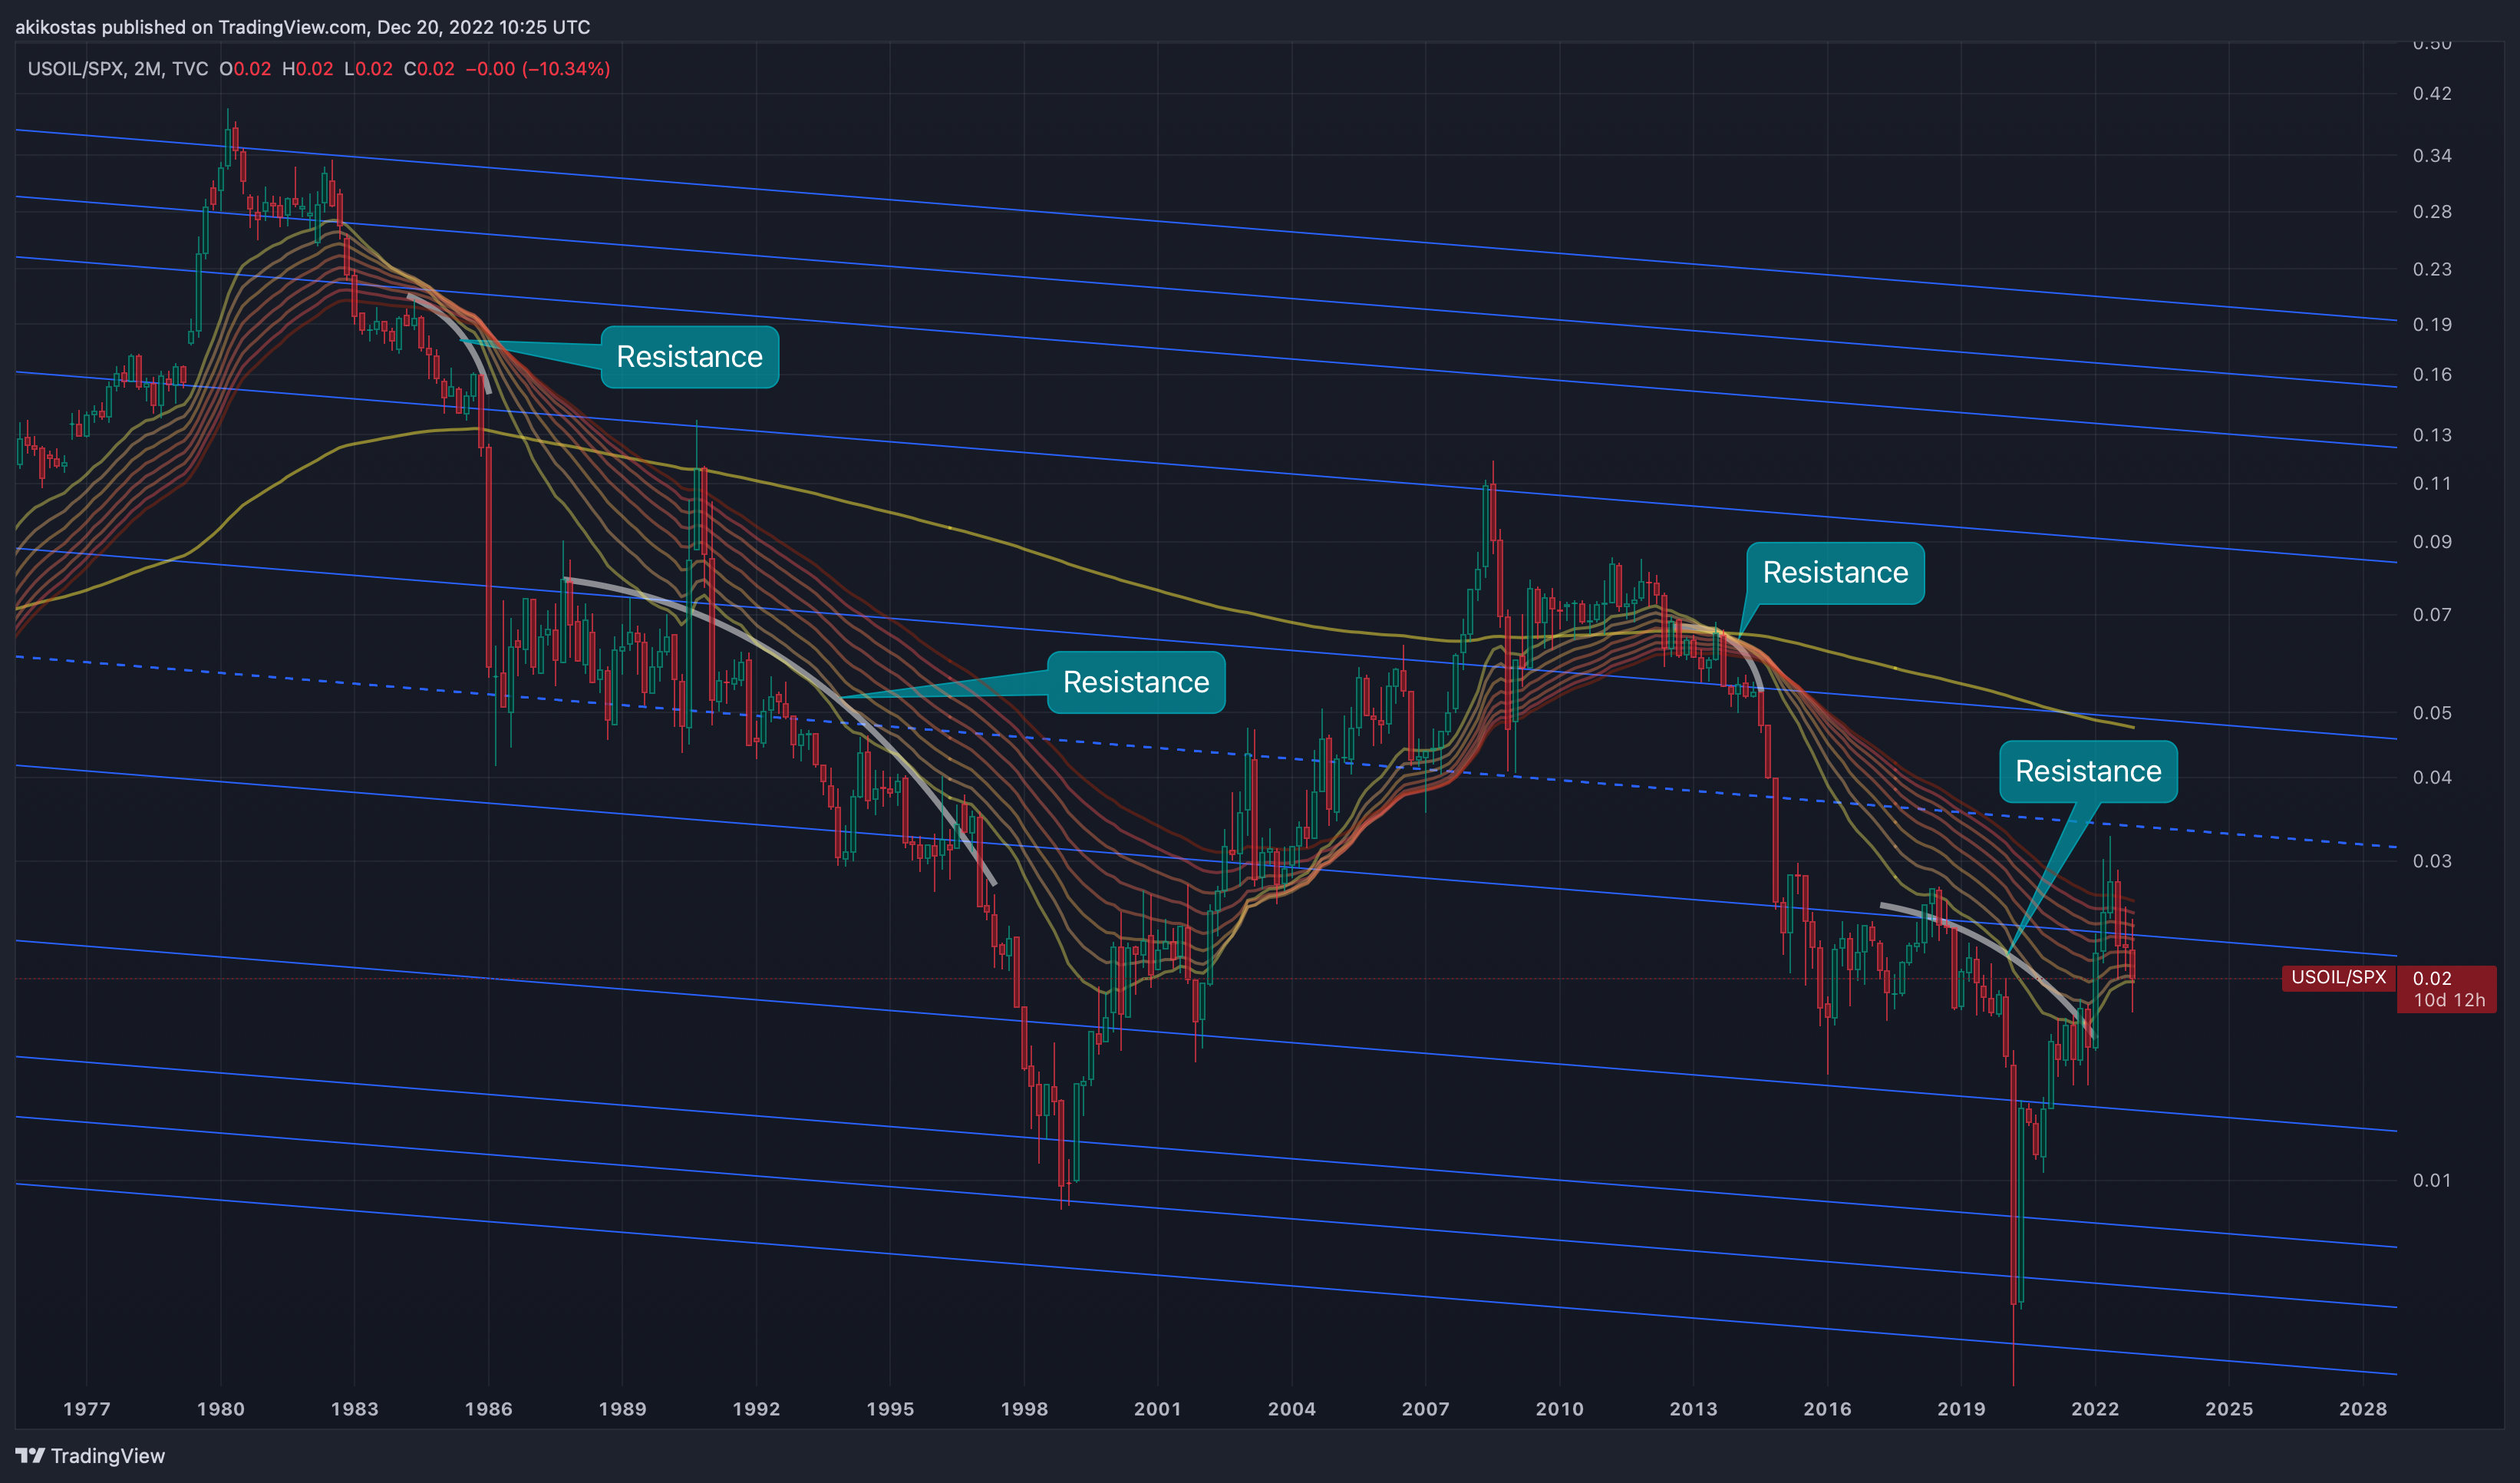
Task: Click the -10.34% change value in the legend
Action: (566, 69)
